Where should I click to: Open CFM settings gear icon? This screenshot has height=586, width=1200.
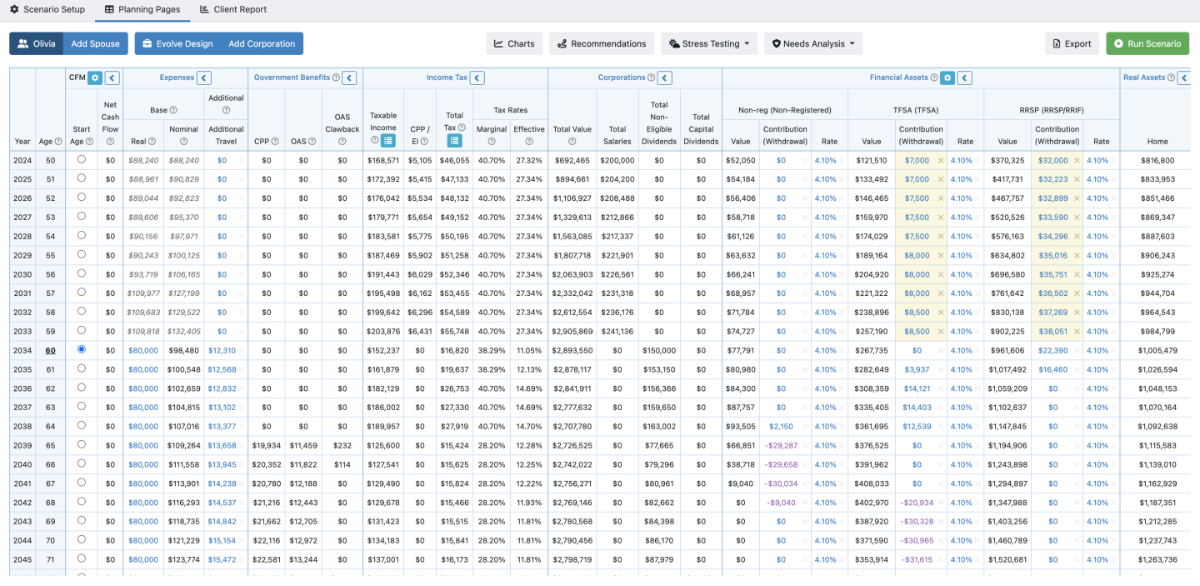click(x=95, y=77)
